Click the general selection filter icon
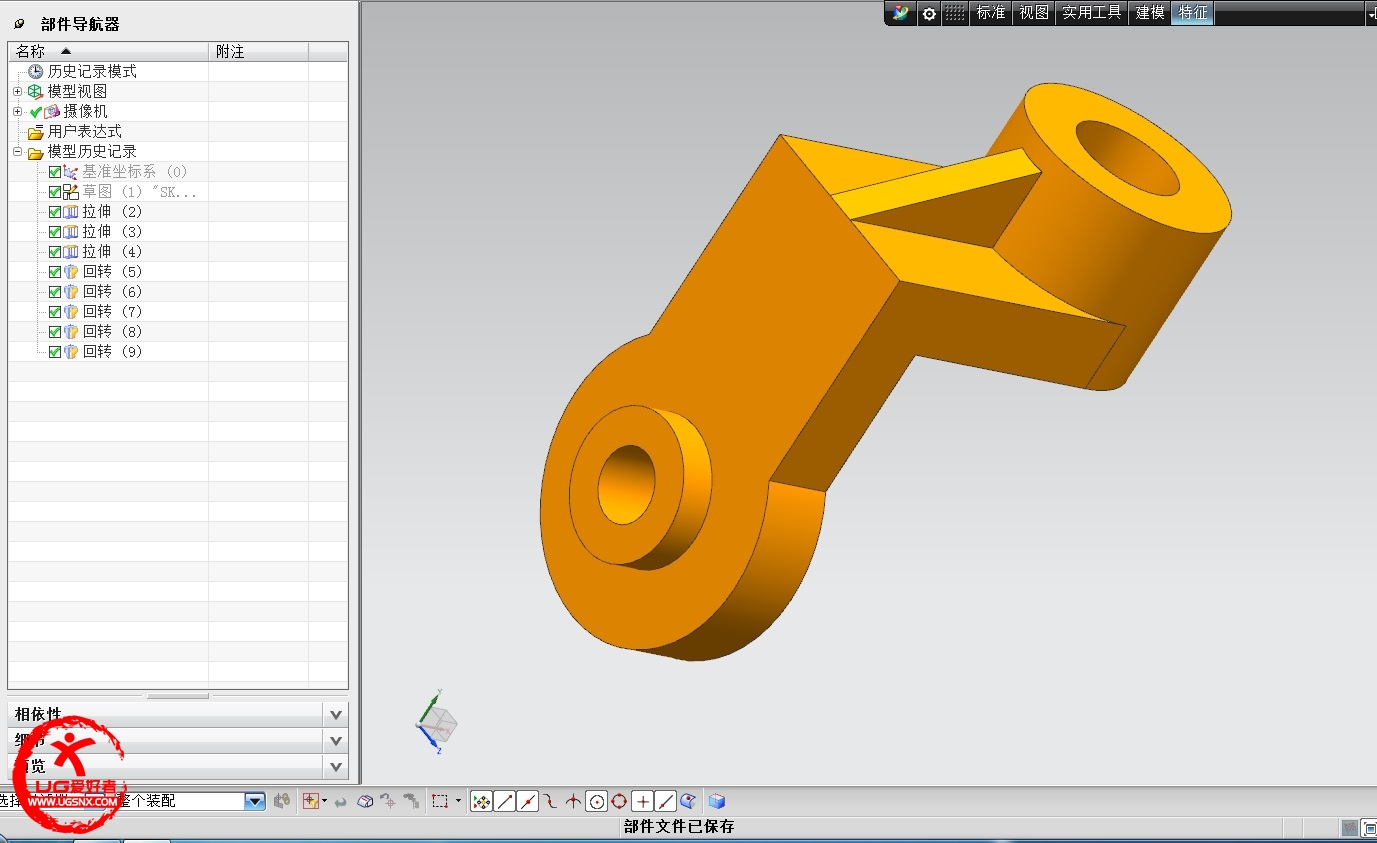Viewport: 1377px width, 843px height. click(282, 801)
